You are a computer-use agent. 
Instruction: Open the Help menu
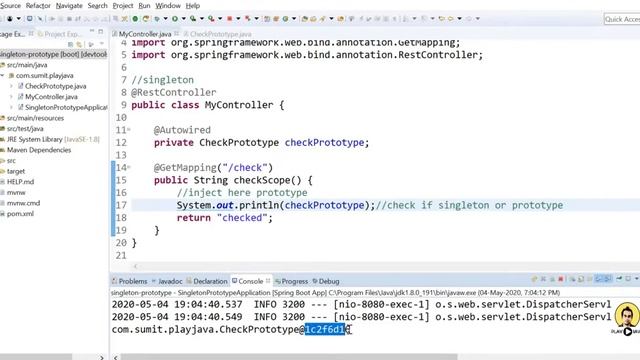(x=193, y=6)
